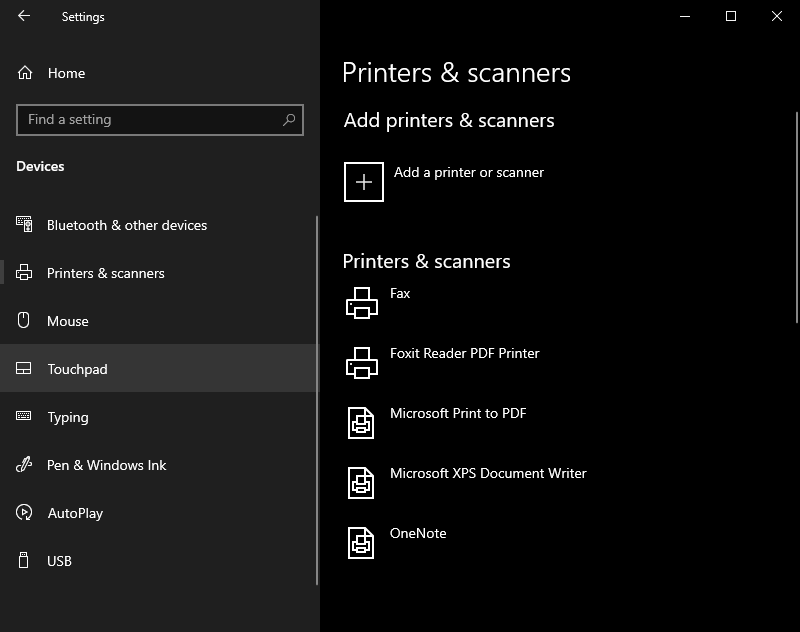The image size is (800, 632).
Task: Click the Add a printer or scanner label
Action: [468, 172]
